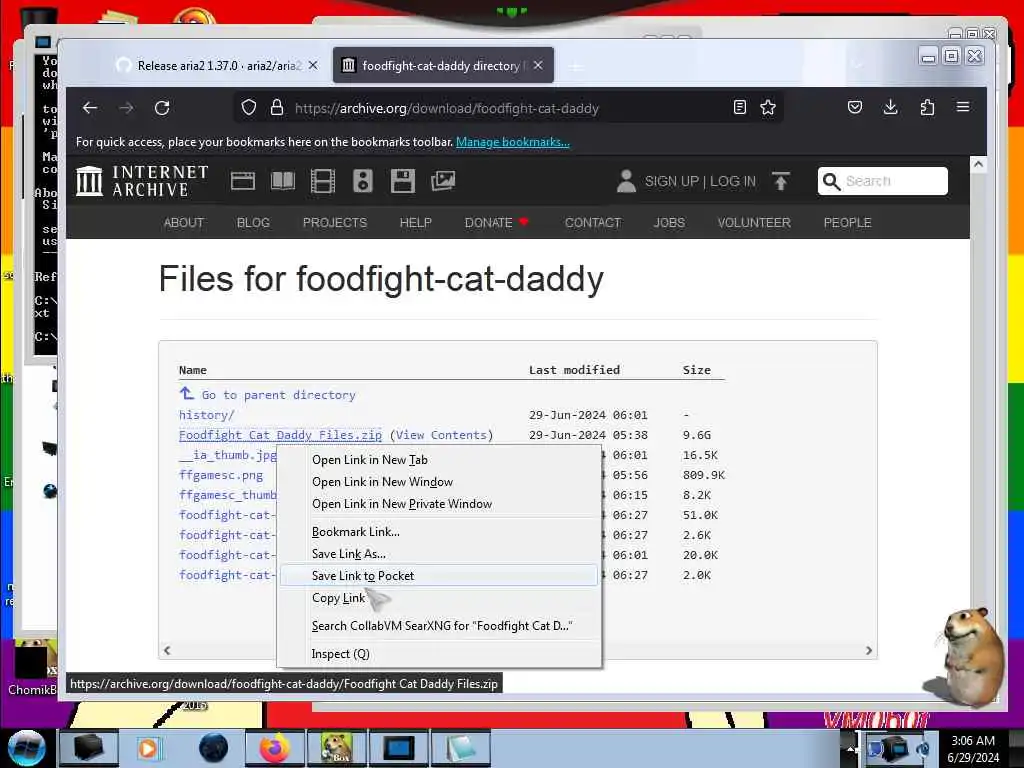Open the Extensions puzzle icon
1024x768 pixels.
927,107
